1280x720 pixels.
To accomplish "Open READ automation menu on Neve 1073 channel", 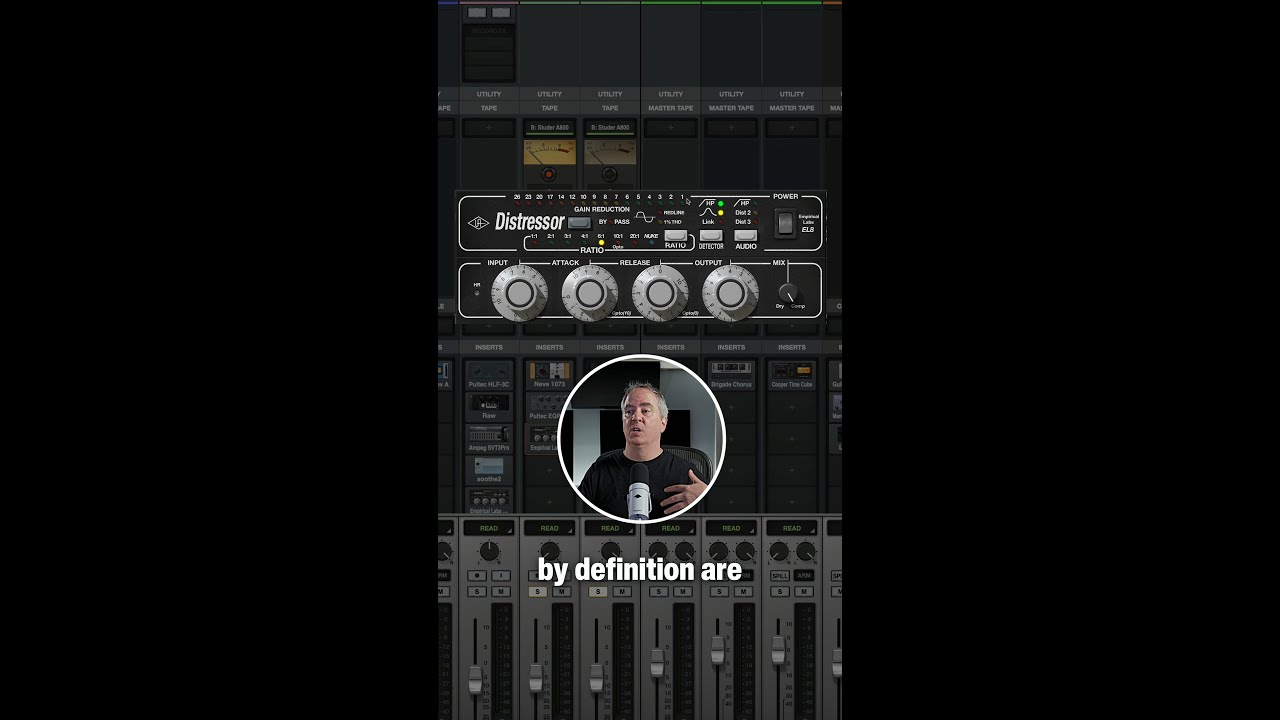I will (x=549, y=528).
